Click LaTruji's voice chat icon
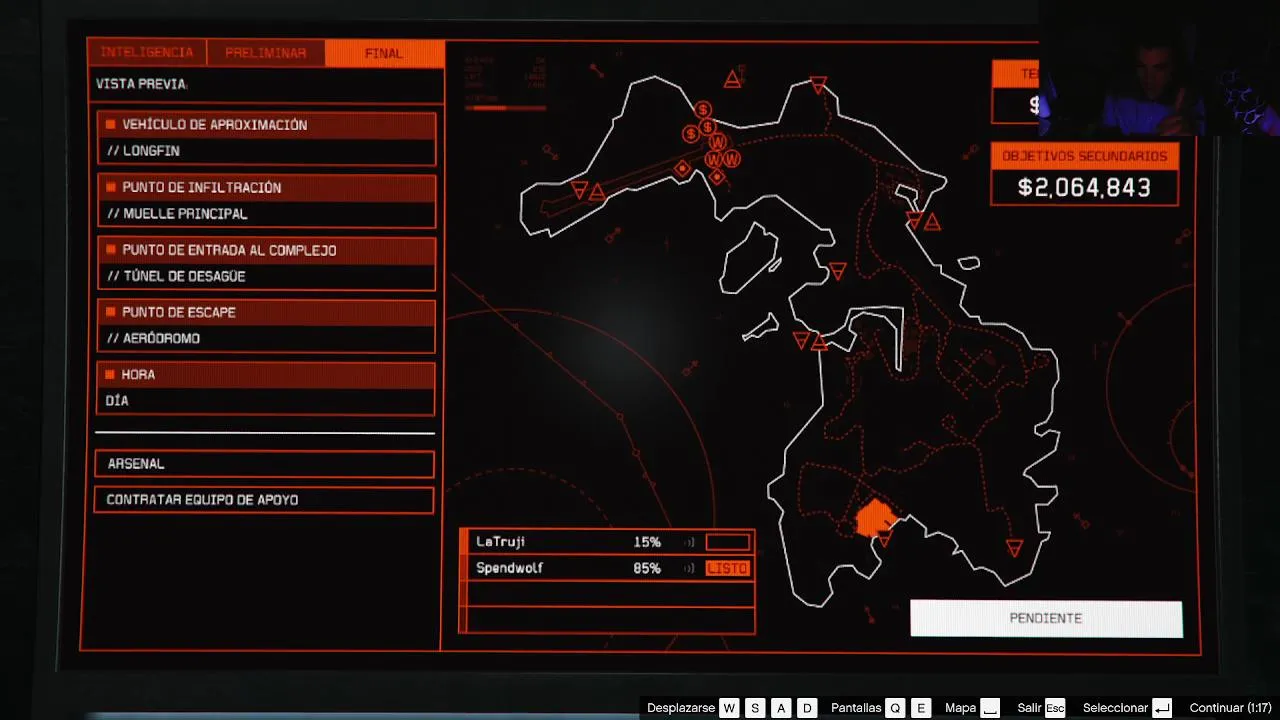Image resolution: width=1280 pixels, height=720 pixels. click(689, 542)
